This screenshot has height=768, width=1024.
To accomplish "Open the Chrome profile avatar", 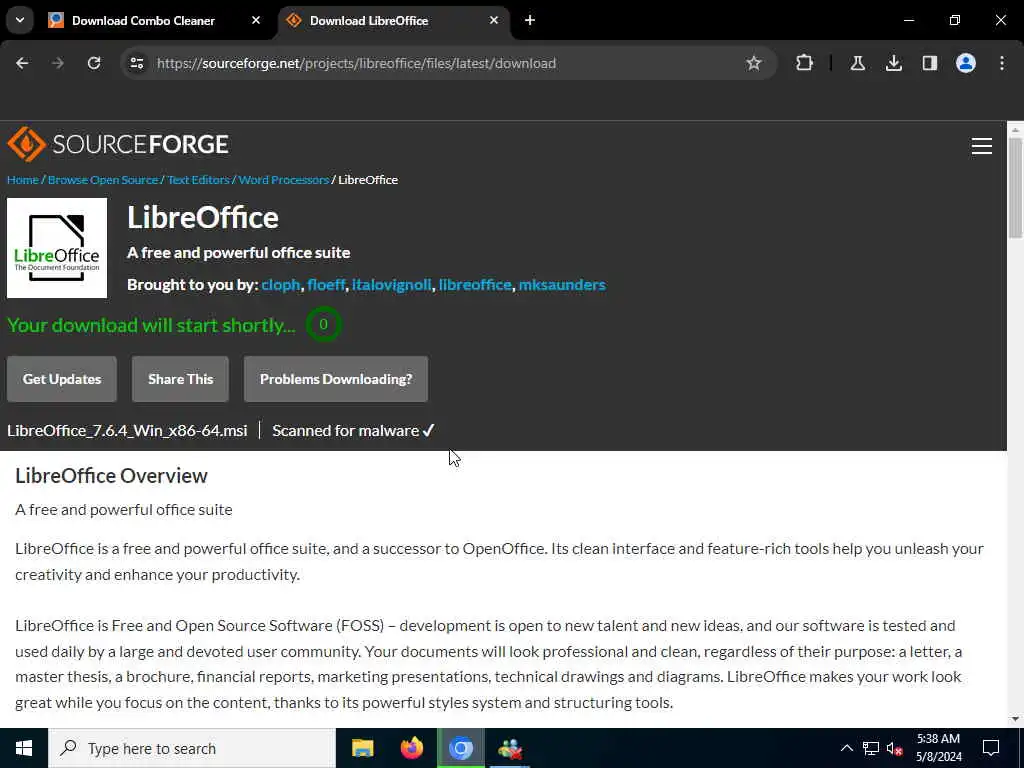I will [x=965, y=63].
